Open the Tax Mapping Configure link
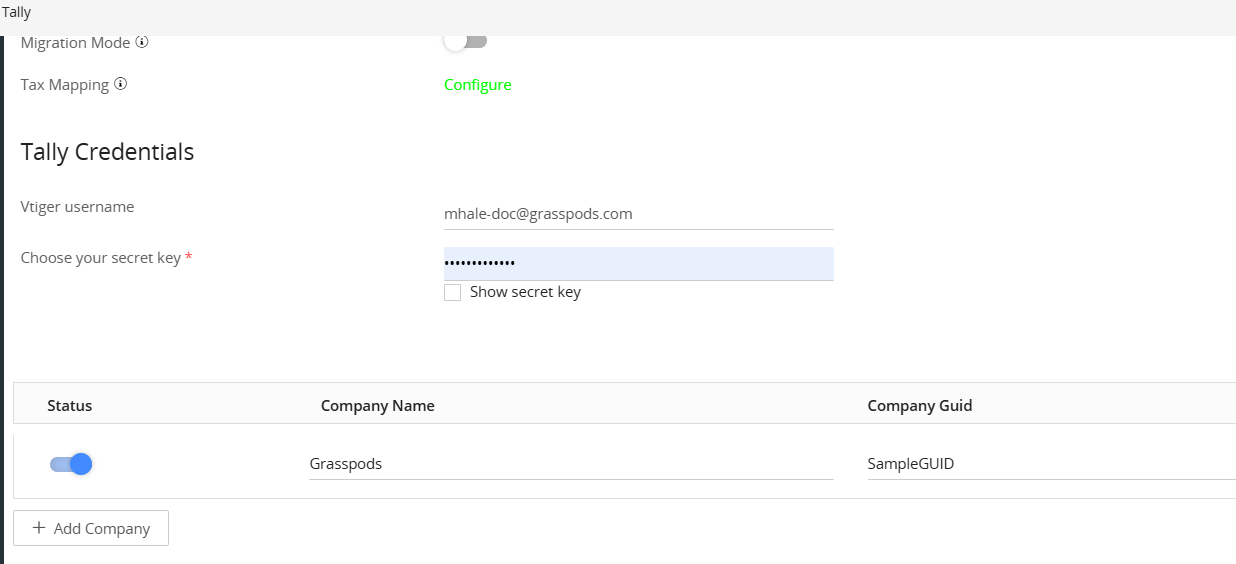 [478, 85]
